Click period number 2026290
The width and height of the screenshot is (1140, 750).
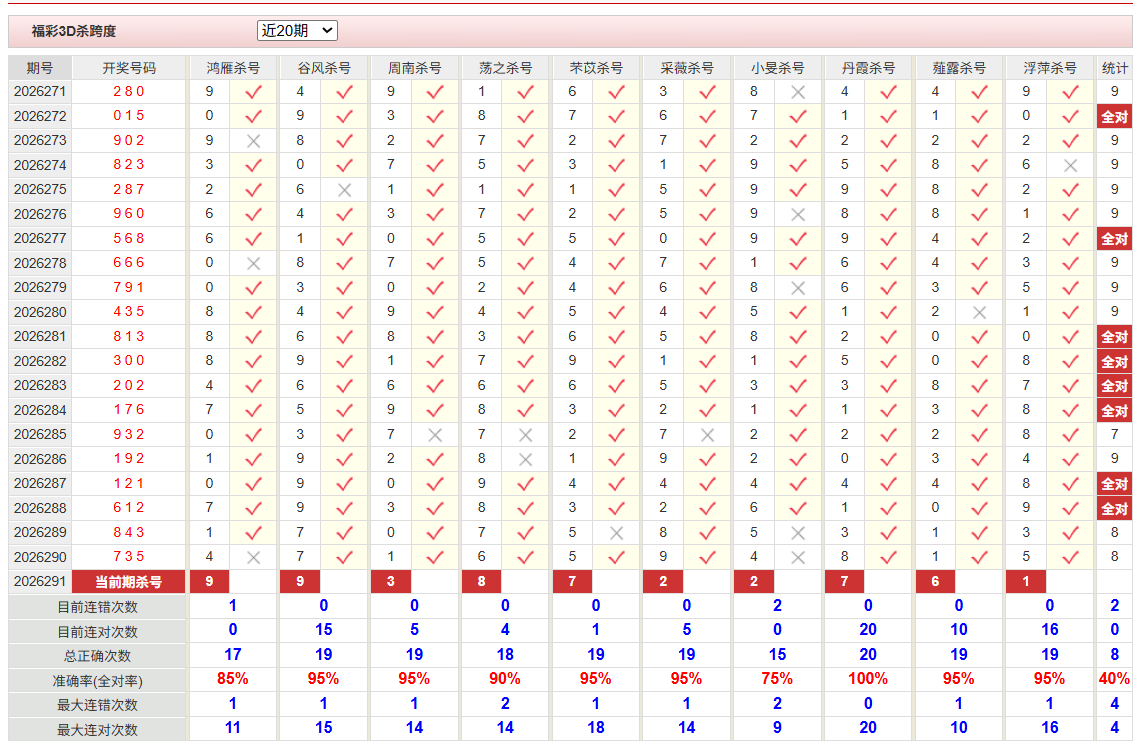(x=40, y=557)
